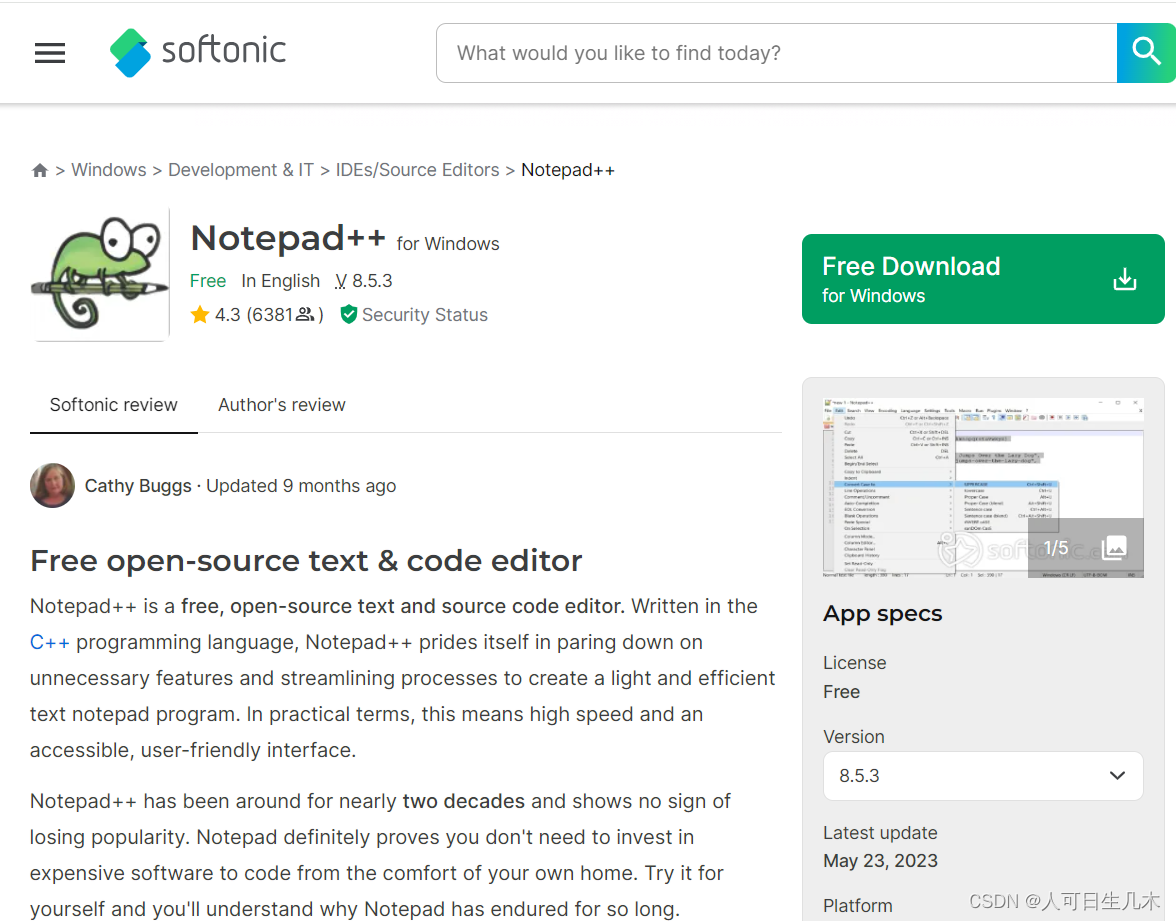1176x921 pixels.
Task: Click the App specs heading
Action: [883, 614]
